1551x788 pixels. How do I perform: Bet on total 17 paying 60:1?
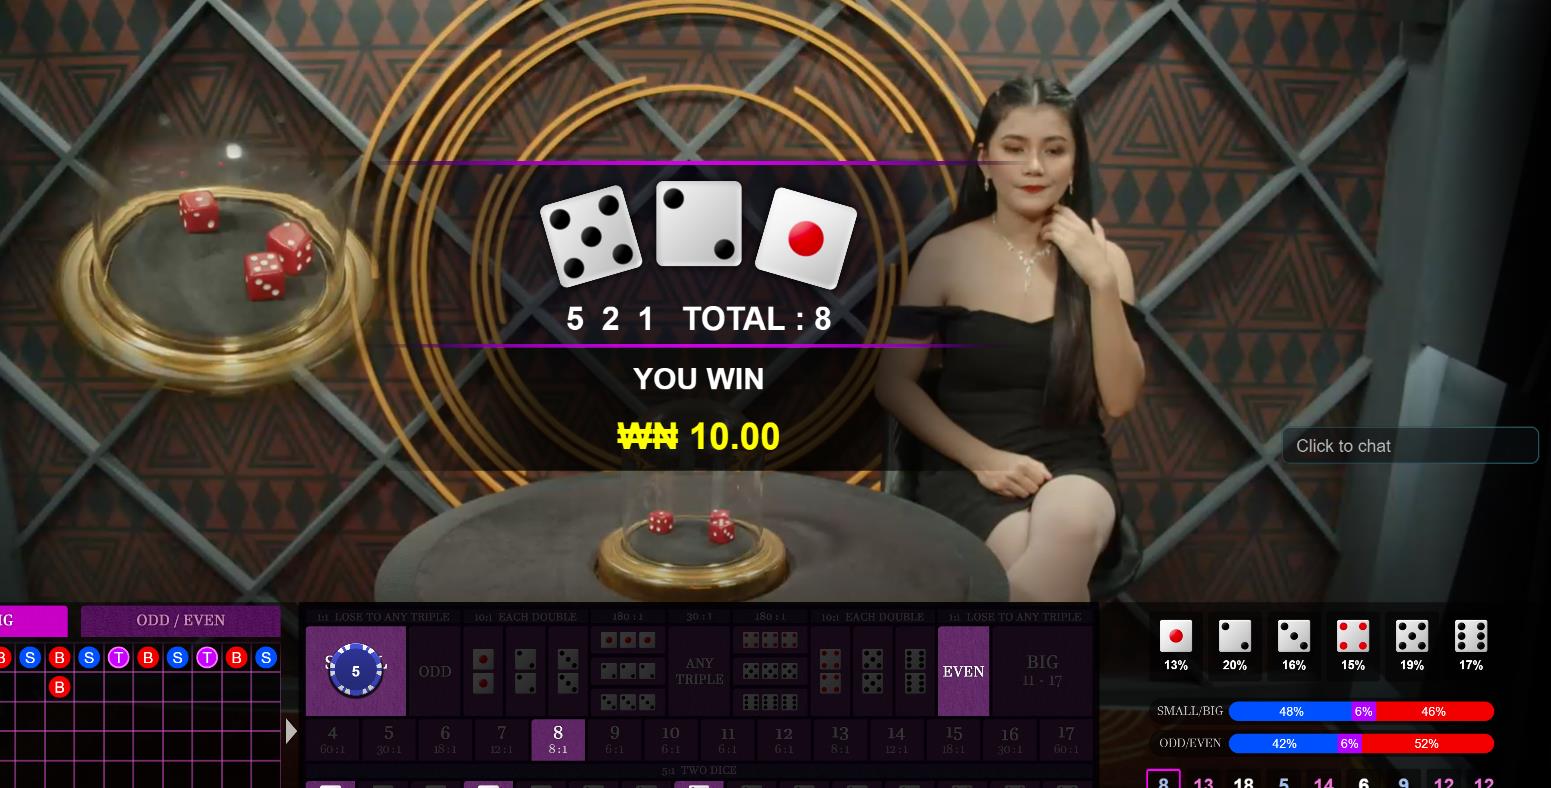[x=1066, y=740]
